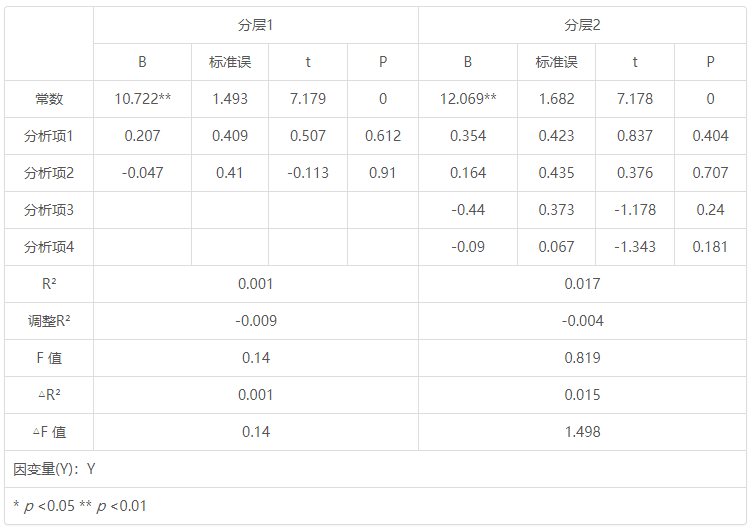This screenshot has height=532, width=752.
Task: Select the 常数 row label
Action: click(x=49, y=99)
